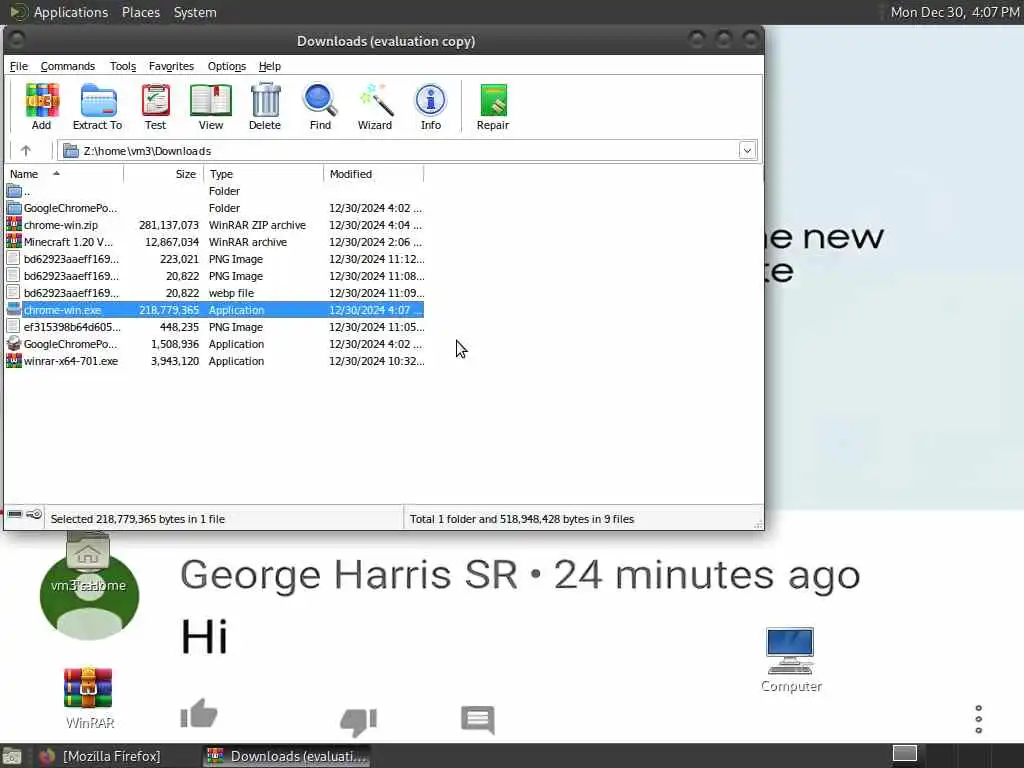Screen dimensions: 1024x768
Task: Open the Commands menu
Action: tap(68, 66)
